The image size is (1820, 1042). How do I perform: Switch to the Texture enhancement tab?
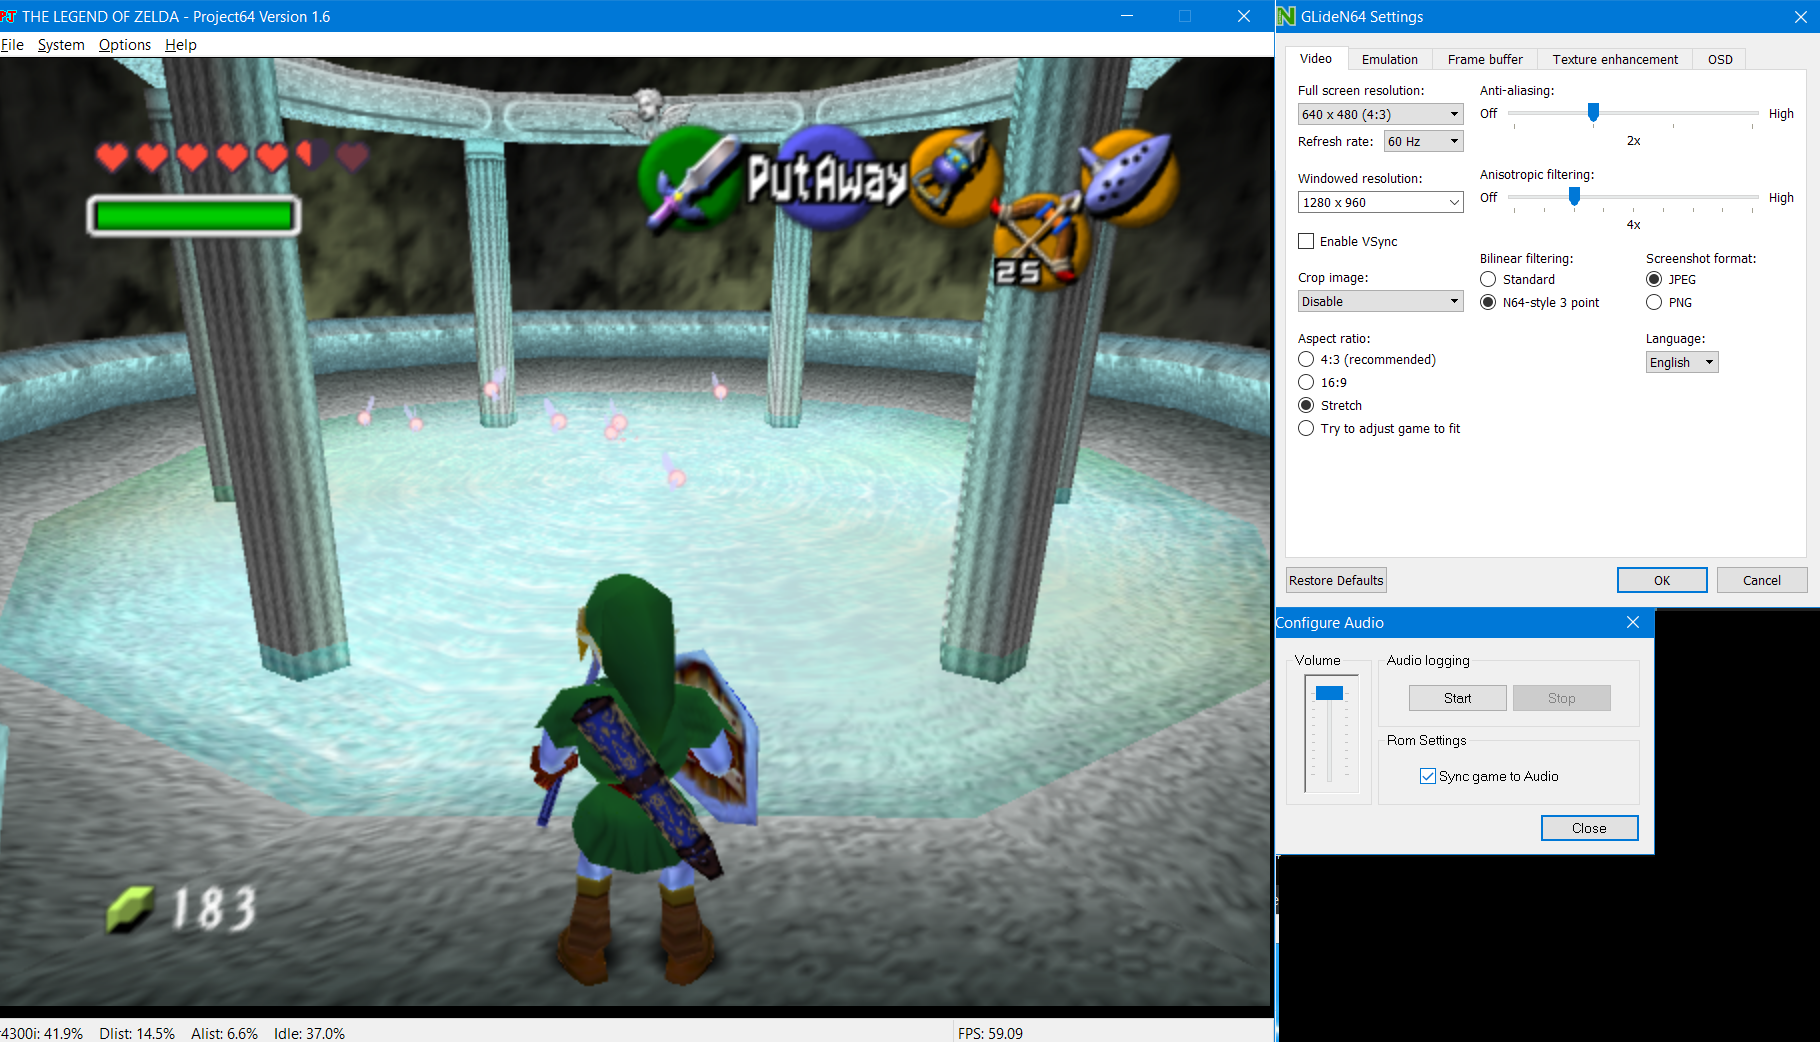pos(1615,60)
